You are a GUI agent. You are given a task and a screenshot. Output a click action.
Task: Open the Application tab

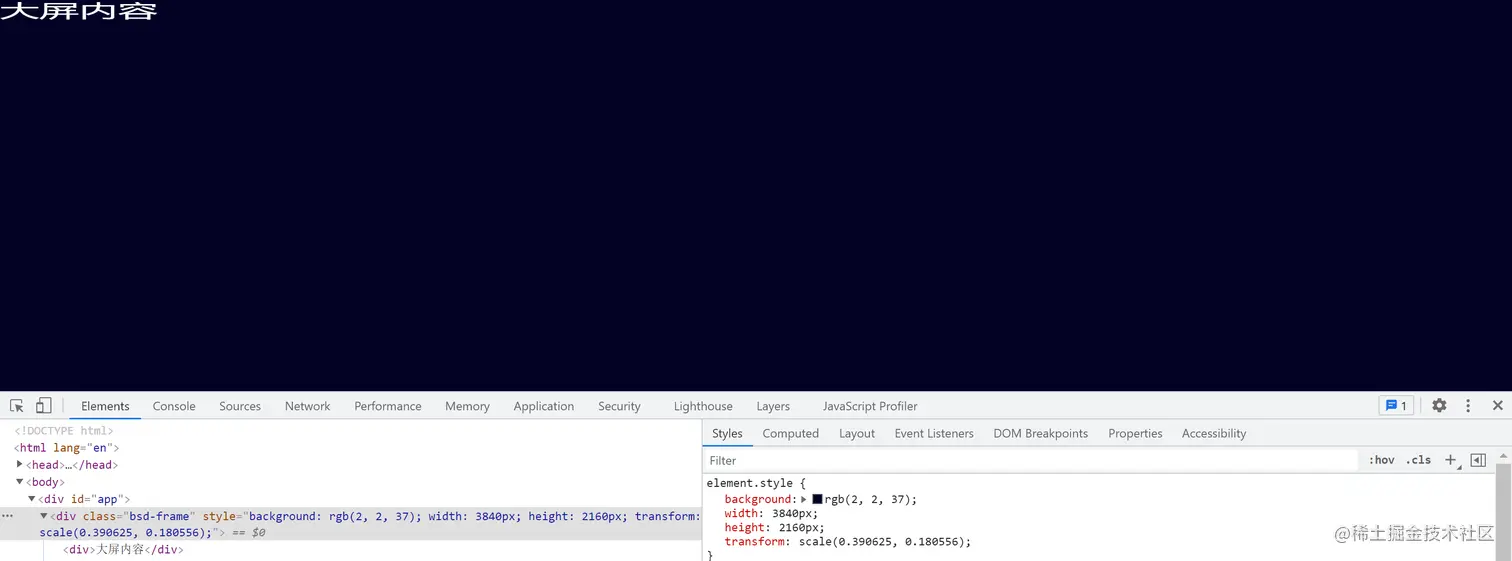544,406
